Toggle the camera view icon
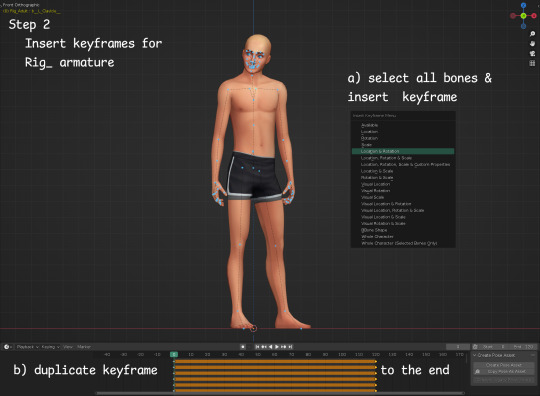The width and height of the screenshot is (540, 396). 532,53
